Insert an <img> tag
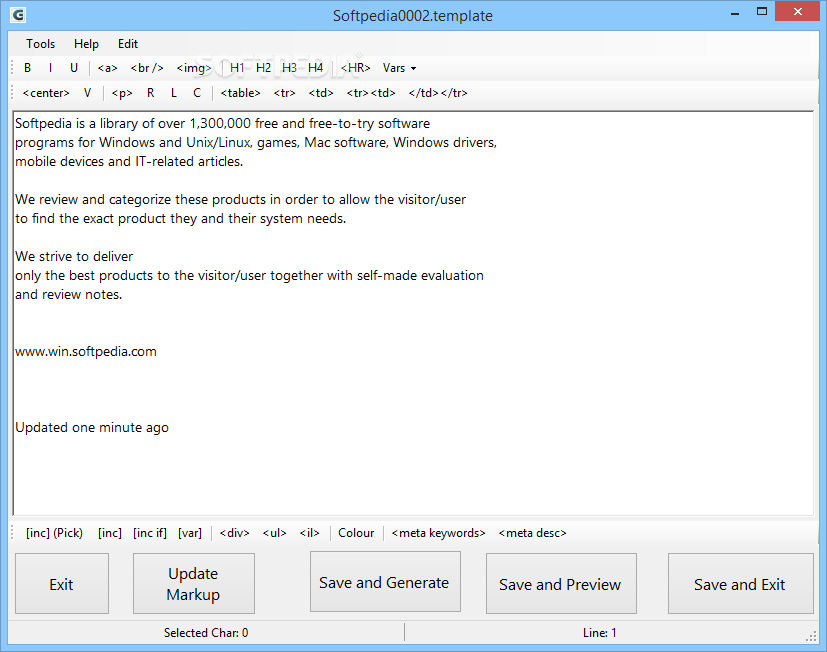827x652 pixels. 194,68
